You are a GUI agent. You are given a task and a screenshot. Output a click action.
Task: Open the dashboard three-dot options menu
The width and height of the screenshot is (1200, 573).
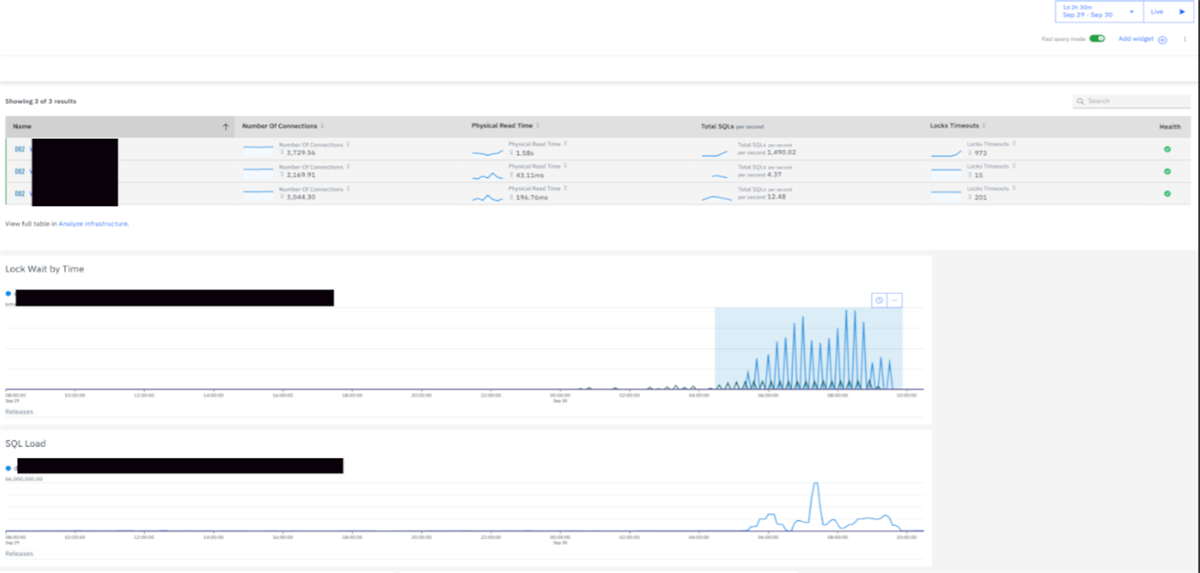pyautogui.click(x=1186, y=39)
